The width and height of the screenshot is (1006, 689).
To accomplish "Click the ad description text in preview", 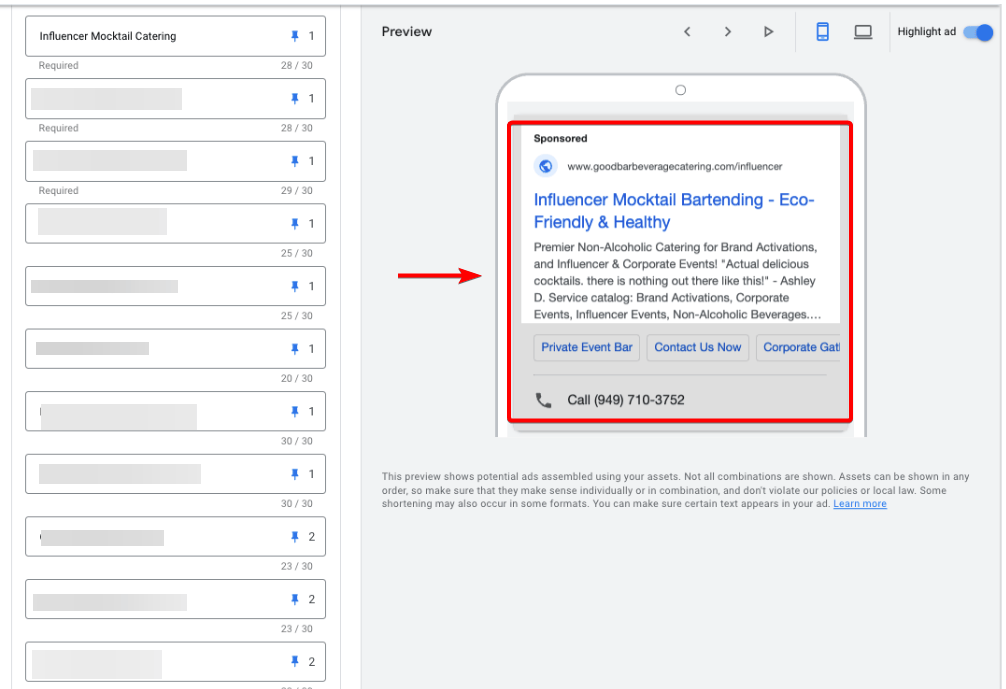I will point(676,281).
